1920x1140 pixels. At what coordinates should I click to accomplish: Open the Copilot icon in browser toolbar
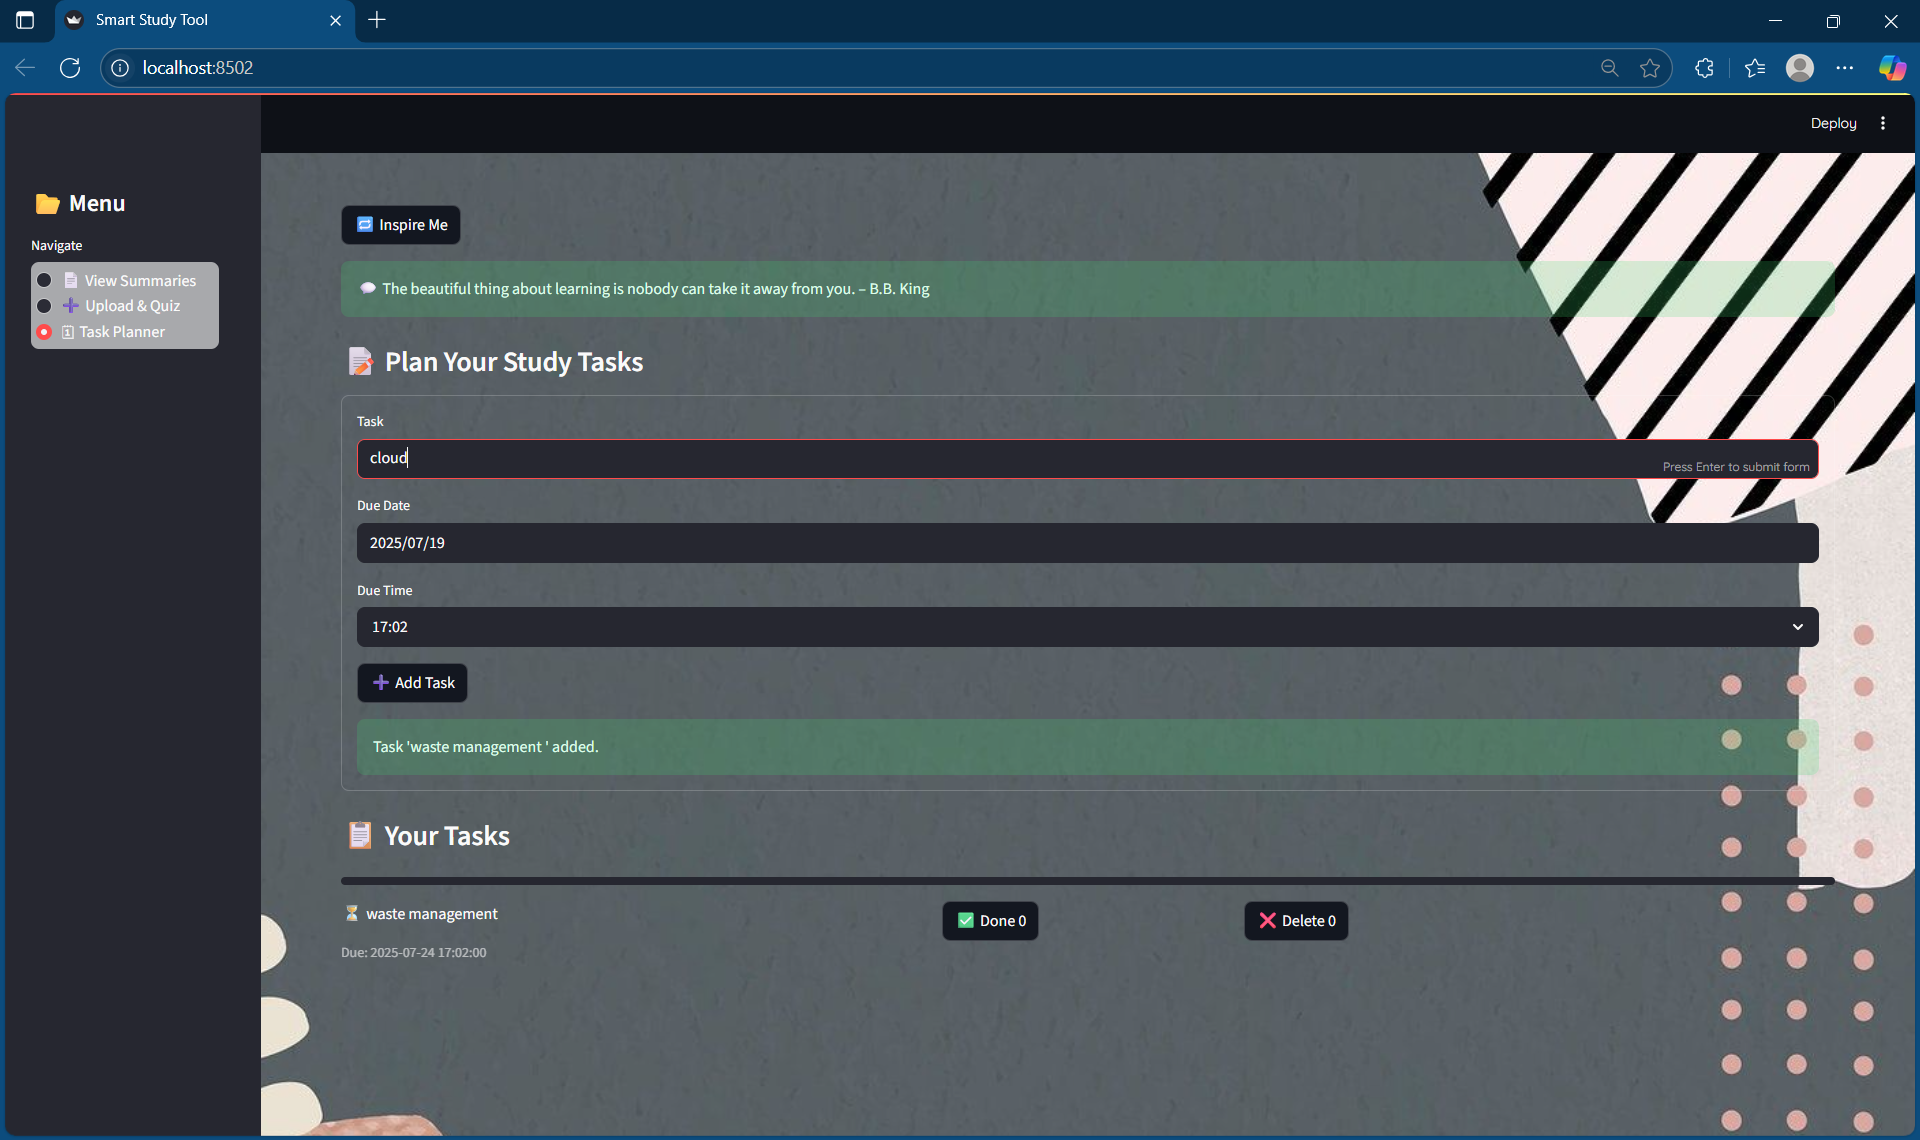1891,68
